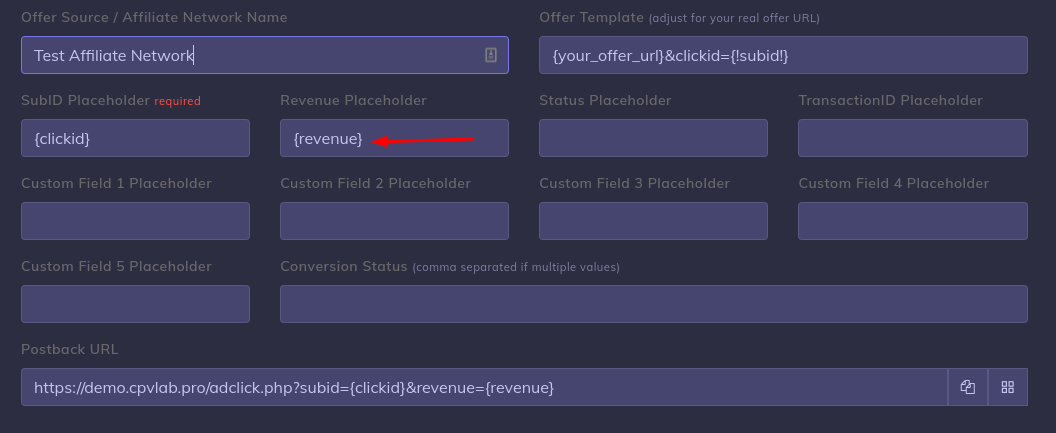Click the autofill icon in Affiliate Network Name field
The width and height of the screenshot is (1056, 433).
click(x=490, y=55)
